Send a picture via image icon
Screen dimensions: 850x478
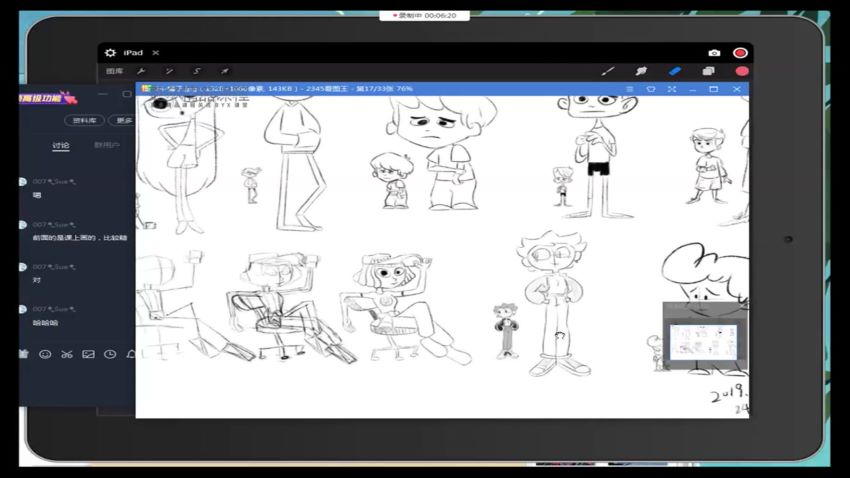click(88, 354)
